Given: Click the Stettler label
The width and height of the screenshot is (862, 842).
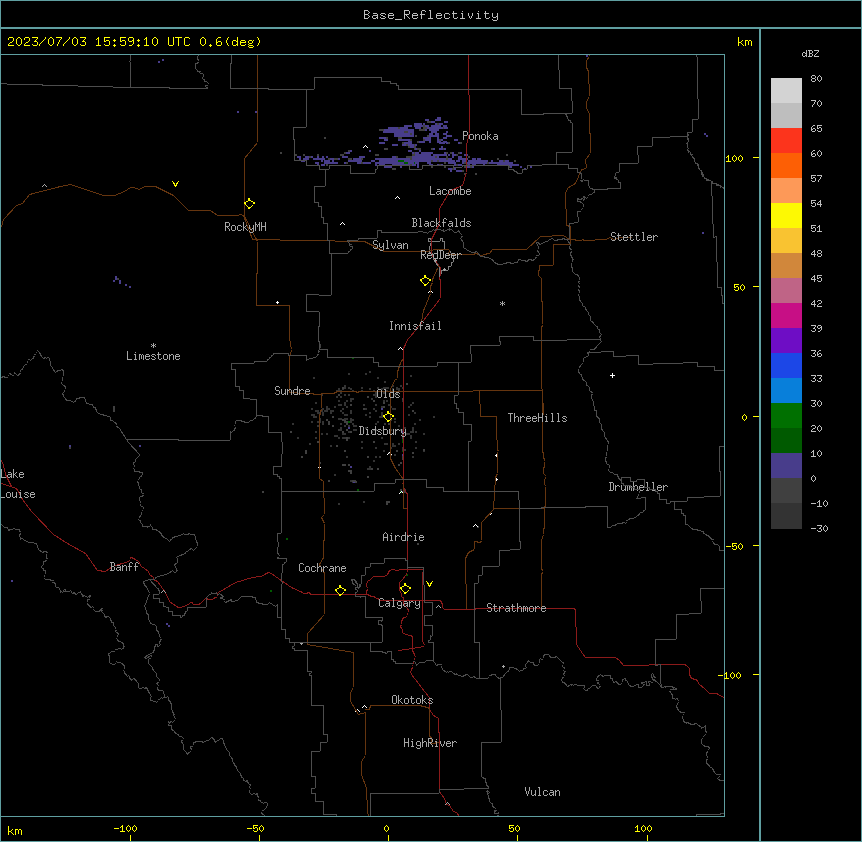Looking at the screenshot, I should [x=634, y=237].
